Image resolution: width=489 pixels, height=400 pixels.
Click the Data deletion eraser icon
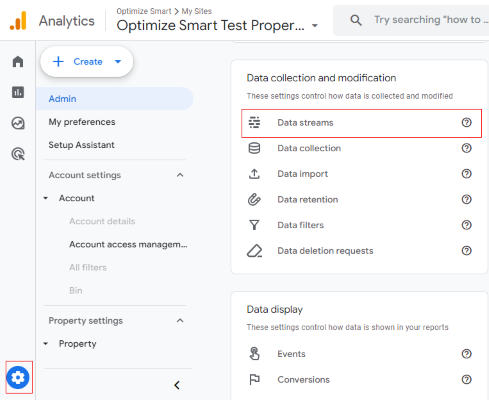point(254,251)
